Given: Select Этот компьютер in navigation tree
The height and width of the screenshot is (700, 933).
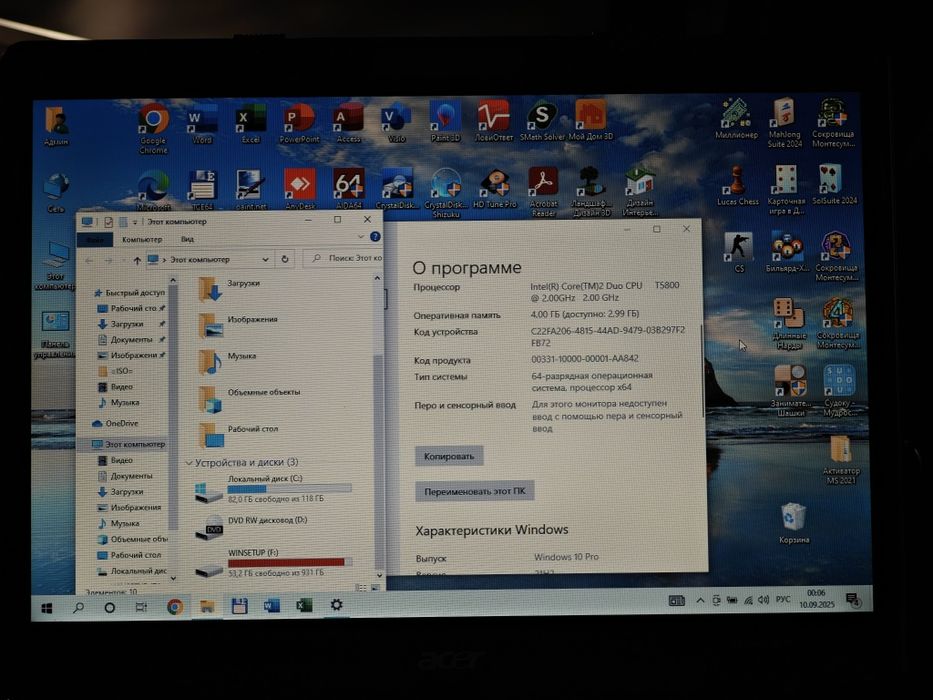Looking at the screenshot, I should point(129,444).
